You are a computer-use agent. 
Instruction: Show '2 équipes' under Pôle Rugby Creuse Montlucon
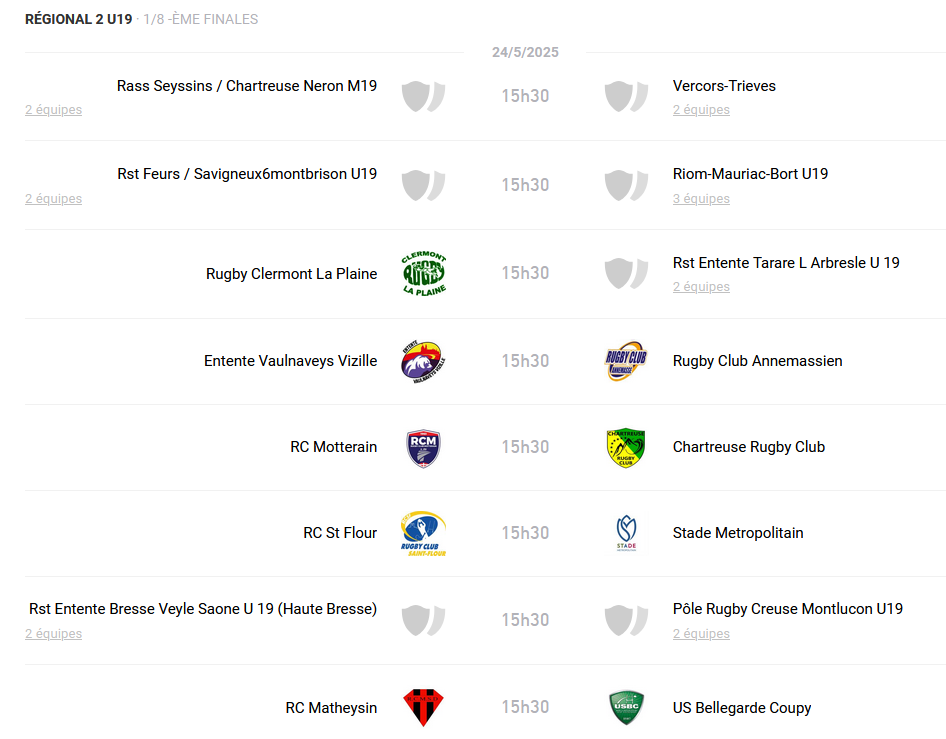701,633
